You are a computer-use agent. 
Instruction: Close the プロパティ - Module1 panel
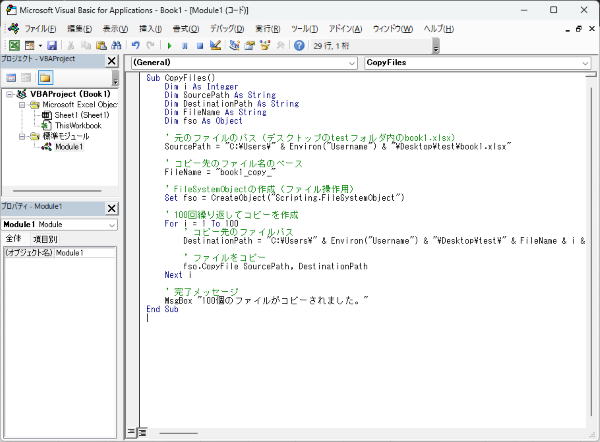click(111, 209)
